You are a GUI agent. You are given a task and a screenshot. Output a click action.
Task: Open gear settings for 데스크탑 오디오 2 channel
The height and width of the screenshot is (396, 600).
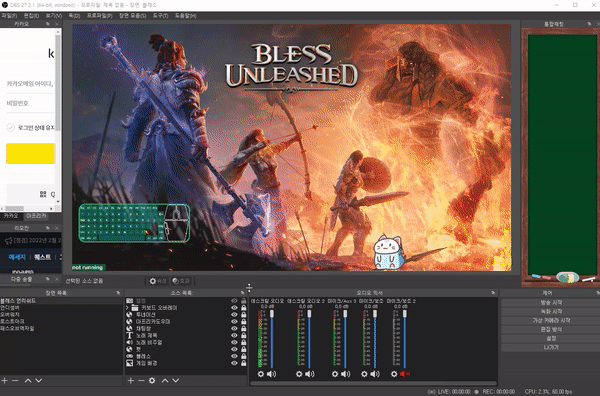299,374
